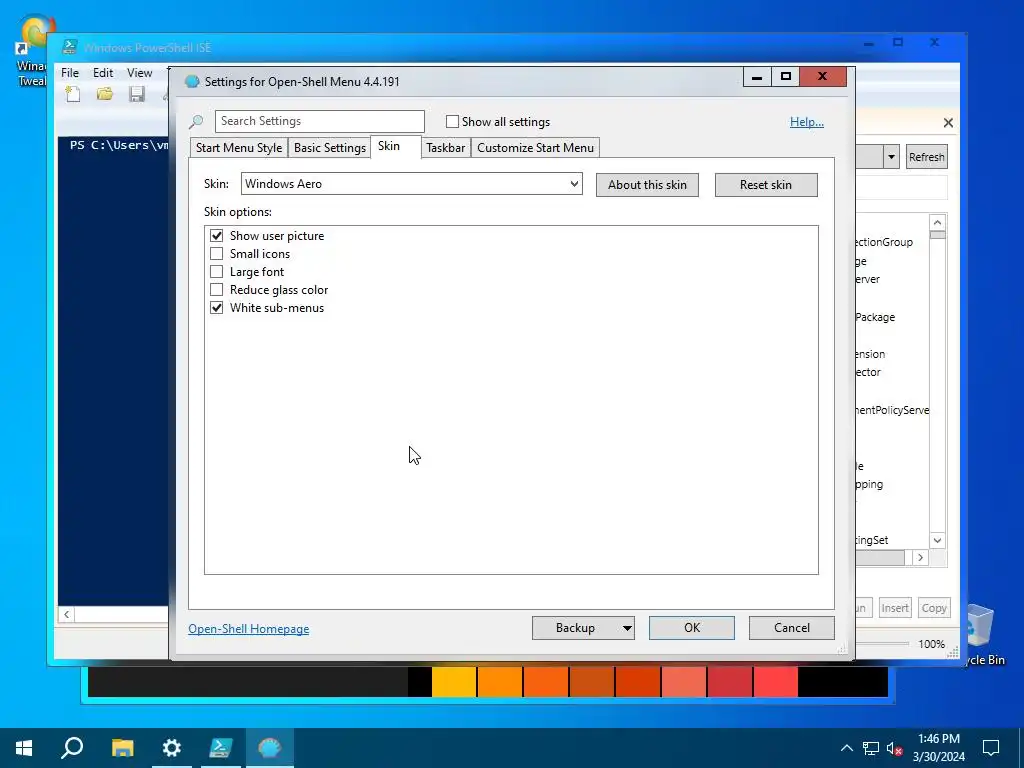The image size is (1024, 768).
Task: Open the Help... link
Action: pyautogui.click(x=807, y=121)
